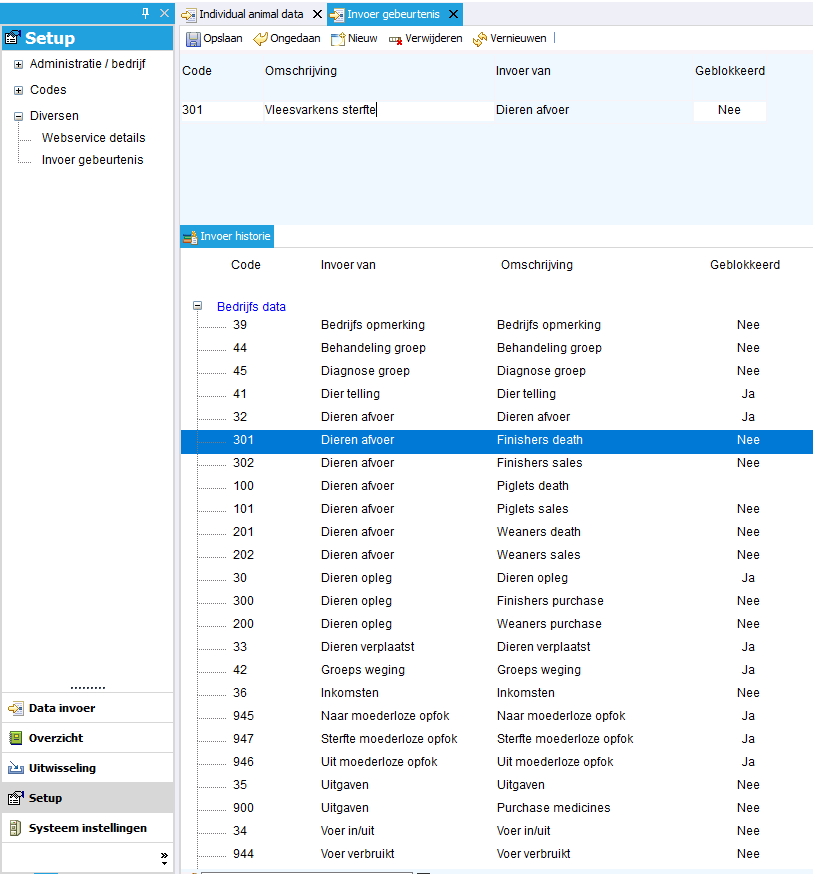Image resolution: width=813 pixels, height=874 pixels.
Task: Select row 900 Purchase medicines
Action: pyautogui.click(x=496, y=808)
